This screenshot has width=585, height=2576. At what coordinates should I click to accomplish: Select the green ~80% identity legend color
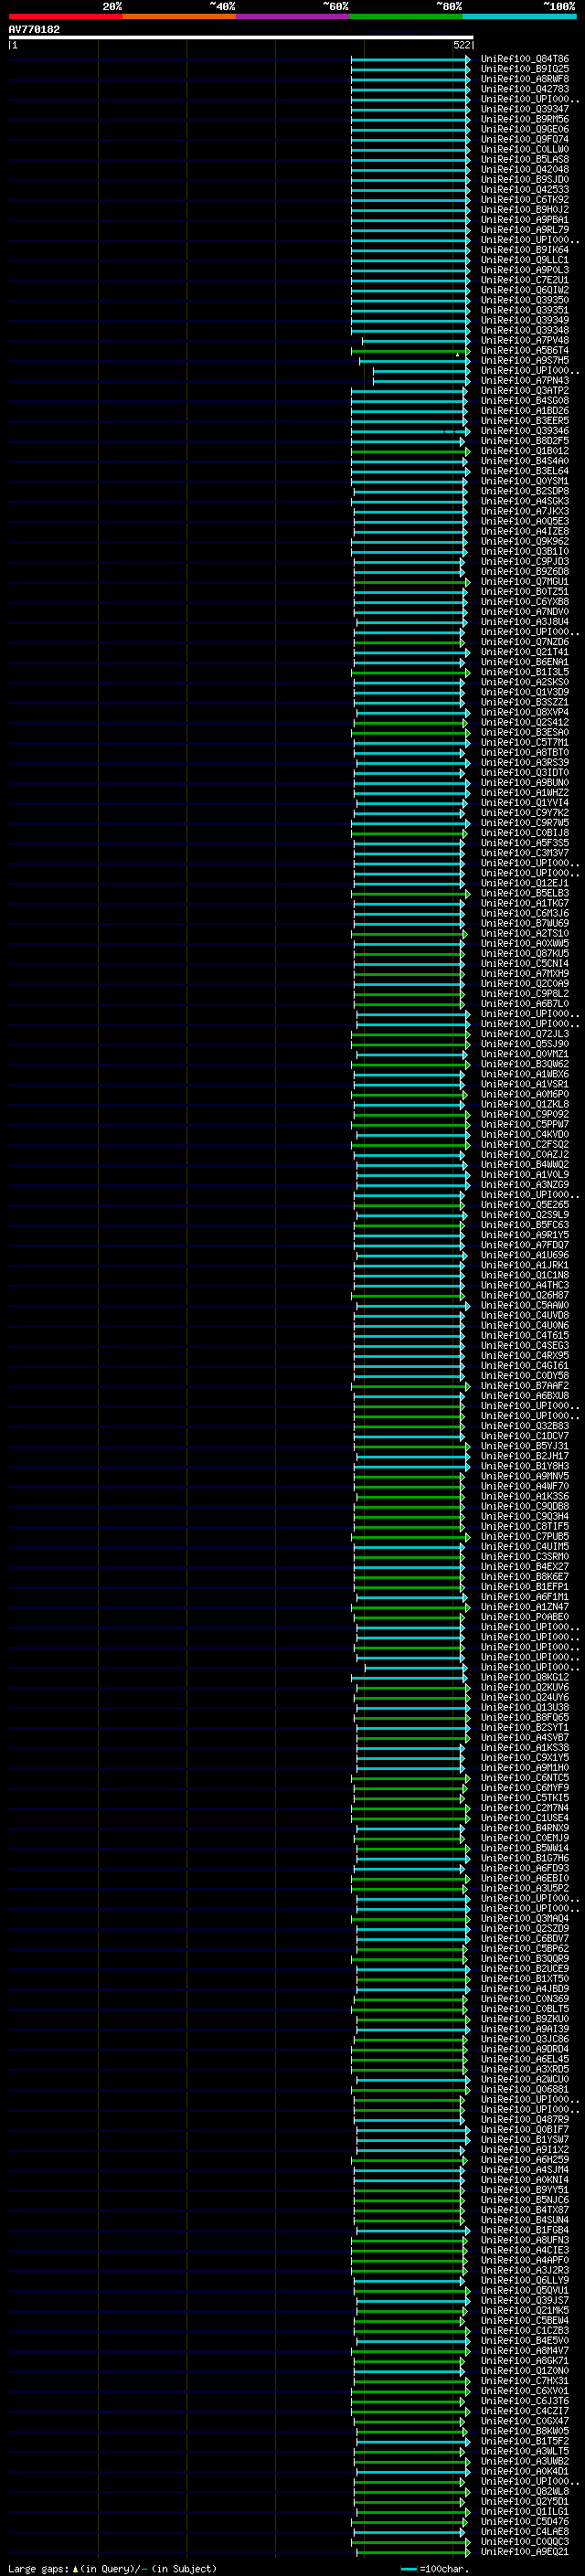pos(406,16)
